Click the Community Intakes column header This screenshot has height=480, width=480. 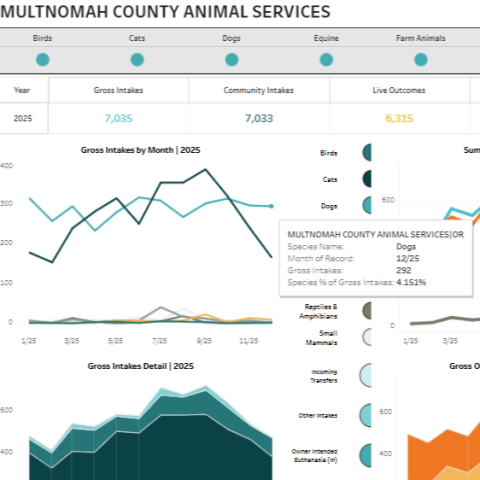259,90
